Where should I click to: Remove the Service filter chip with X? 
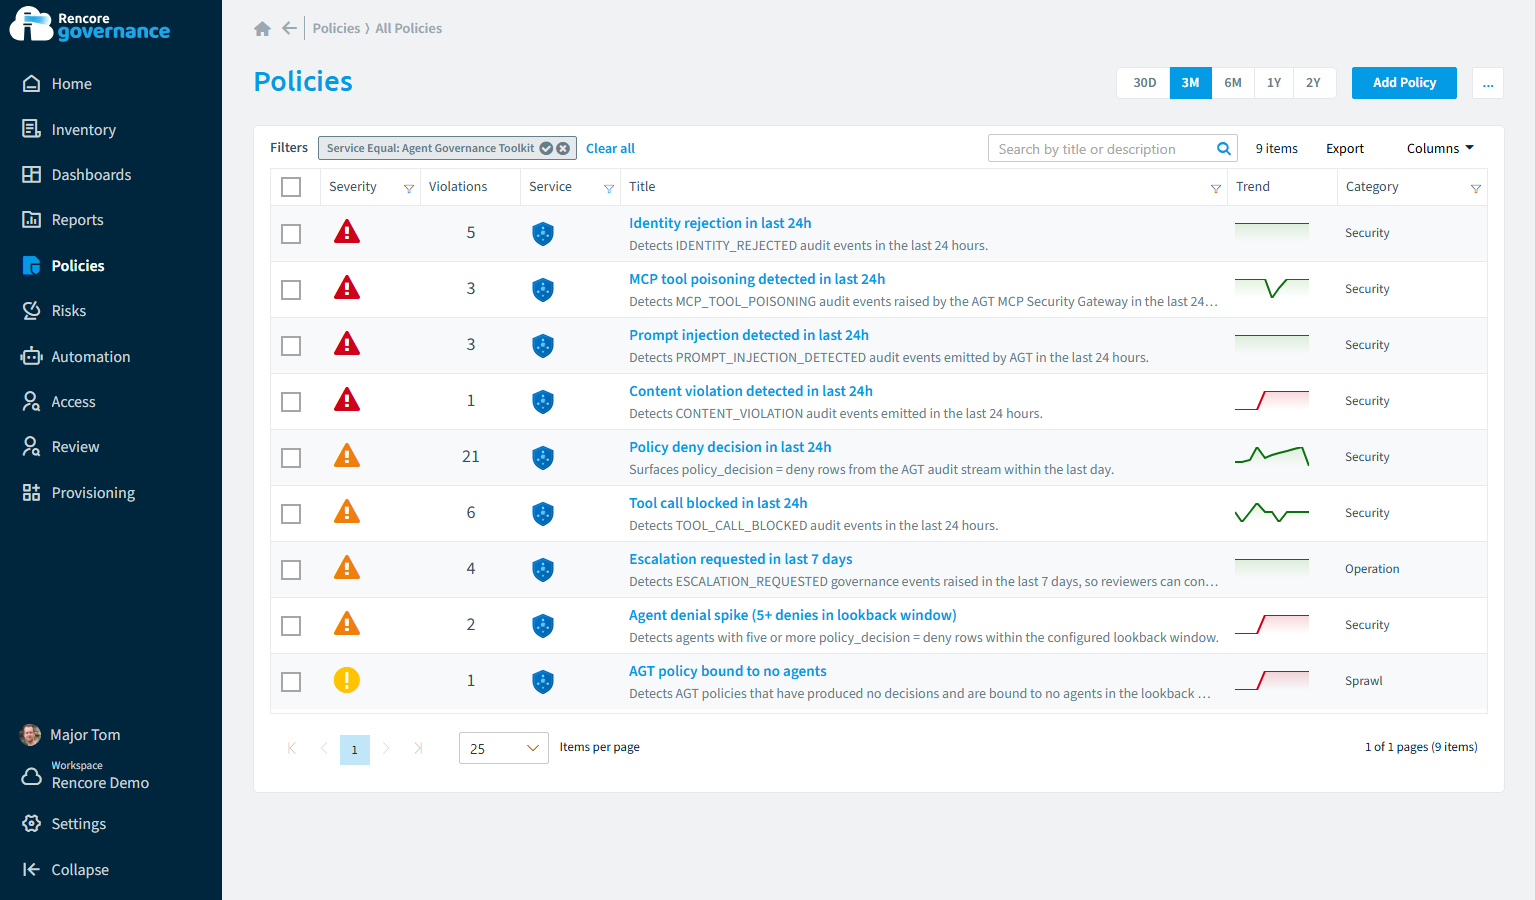coord(563,148)
